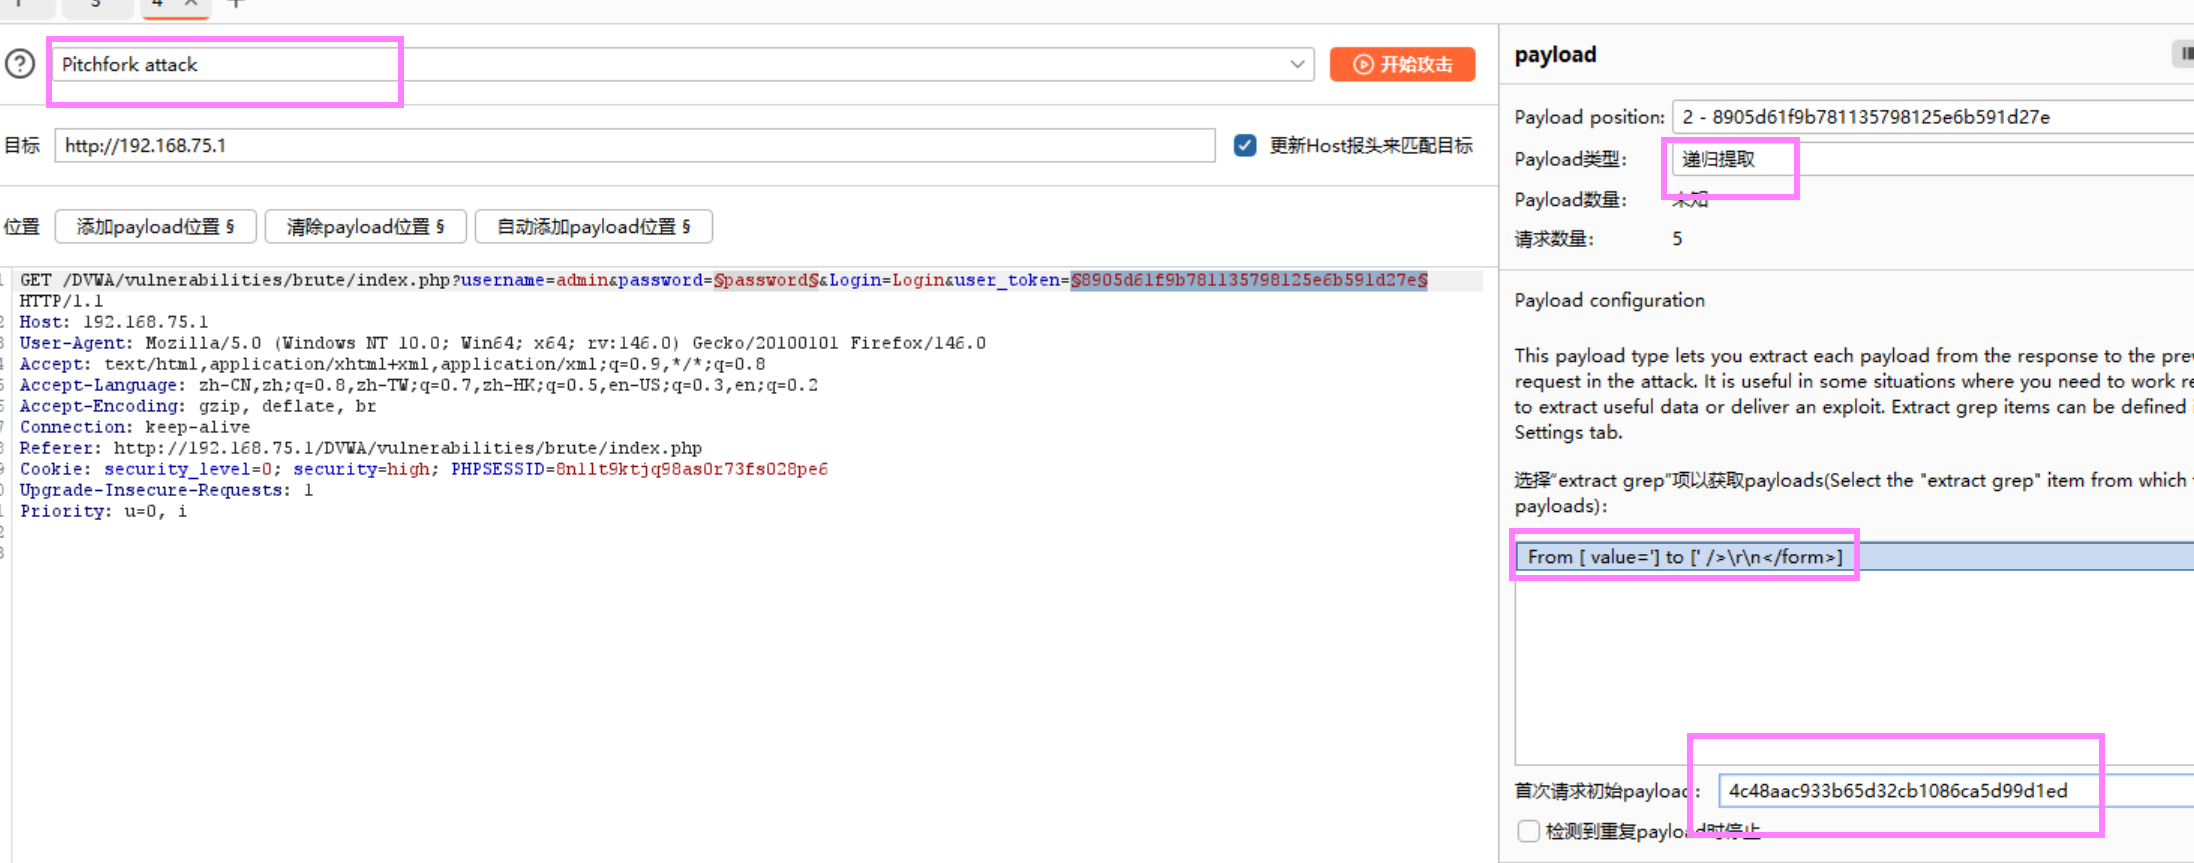
Task: Open the Pitchfork attack type dropdown
Action: point(682,64)
